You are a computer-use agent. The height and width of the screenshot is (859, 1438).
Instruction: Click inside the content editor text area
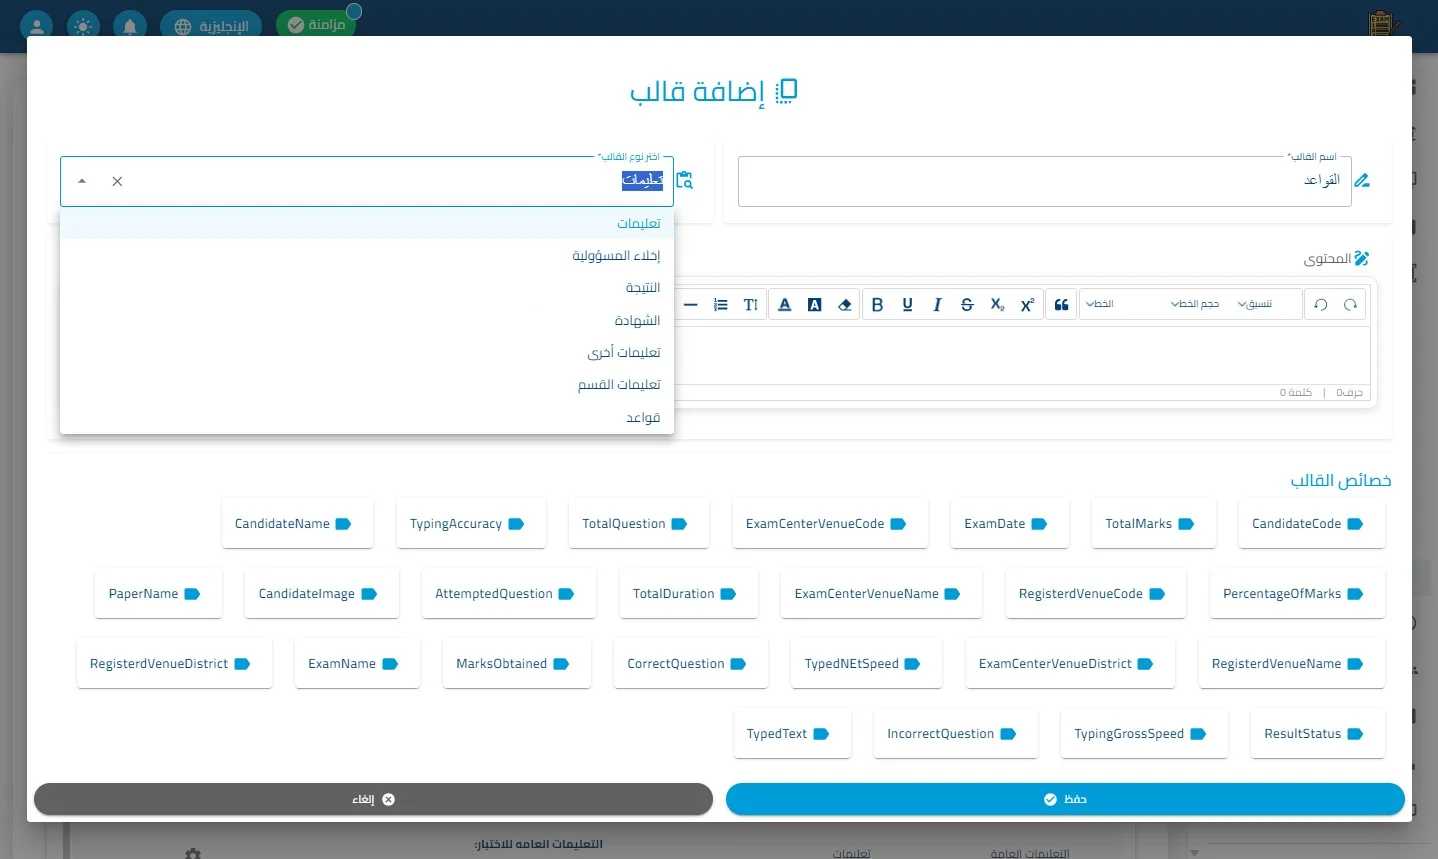click(x=1020, y=355)
